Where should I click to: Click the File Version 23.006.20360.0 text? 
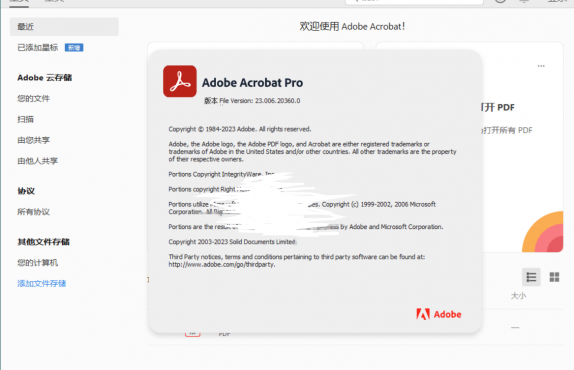click(x=252, y=101)
